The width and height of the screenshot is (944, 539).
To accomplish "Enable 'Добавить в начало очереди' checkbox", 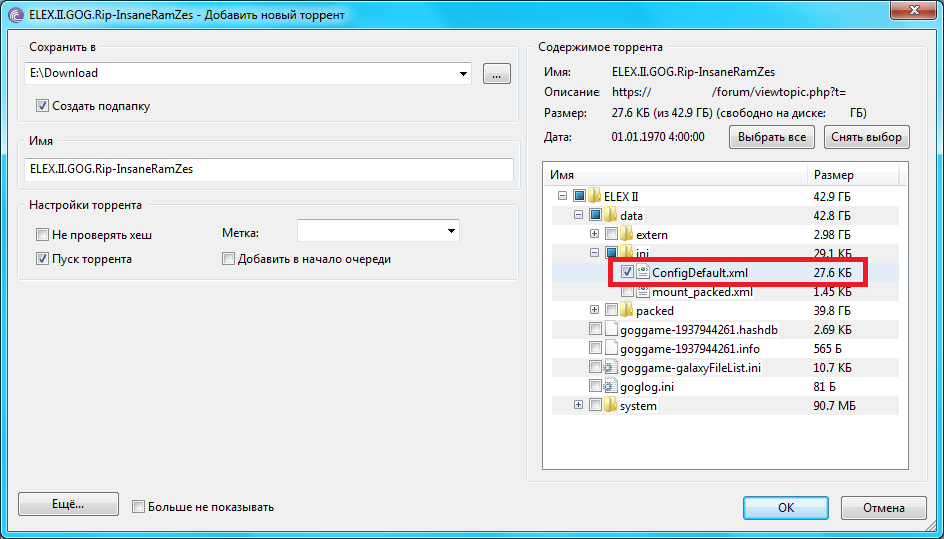I will (x=228, y=259).
